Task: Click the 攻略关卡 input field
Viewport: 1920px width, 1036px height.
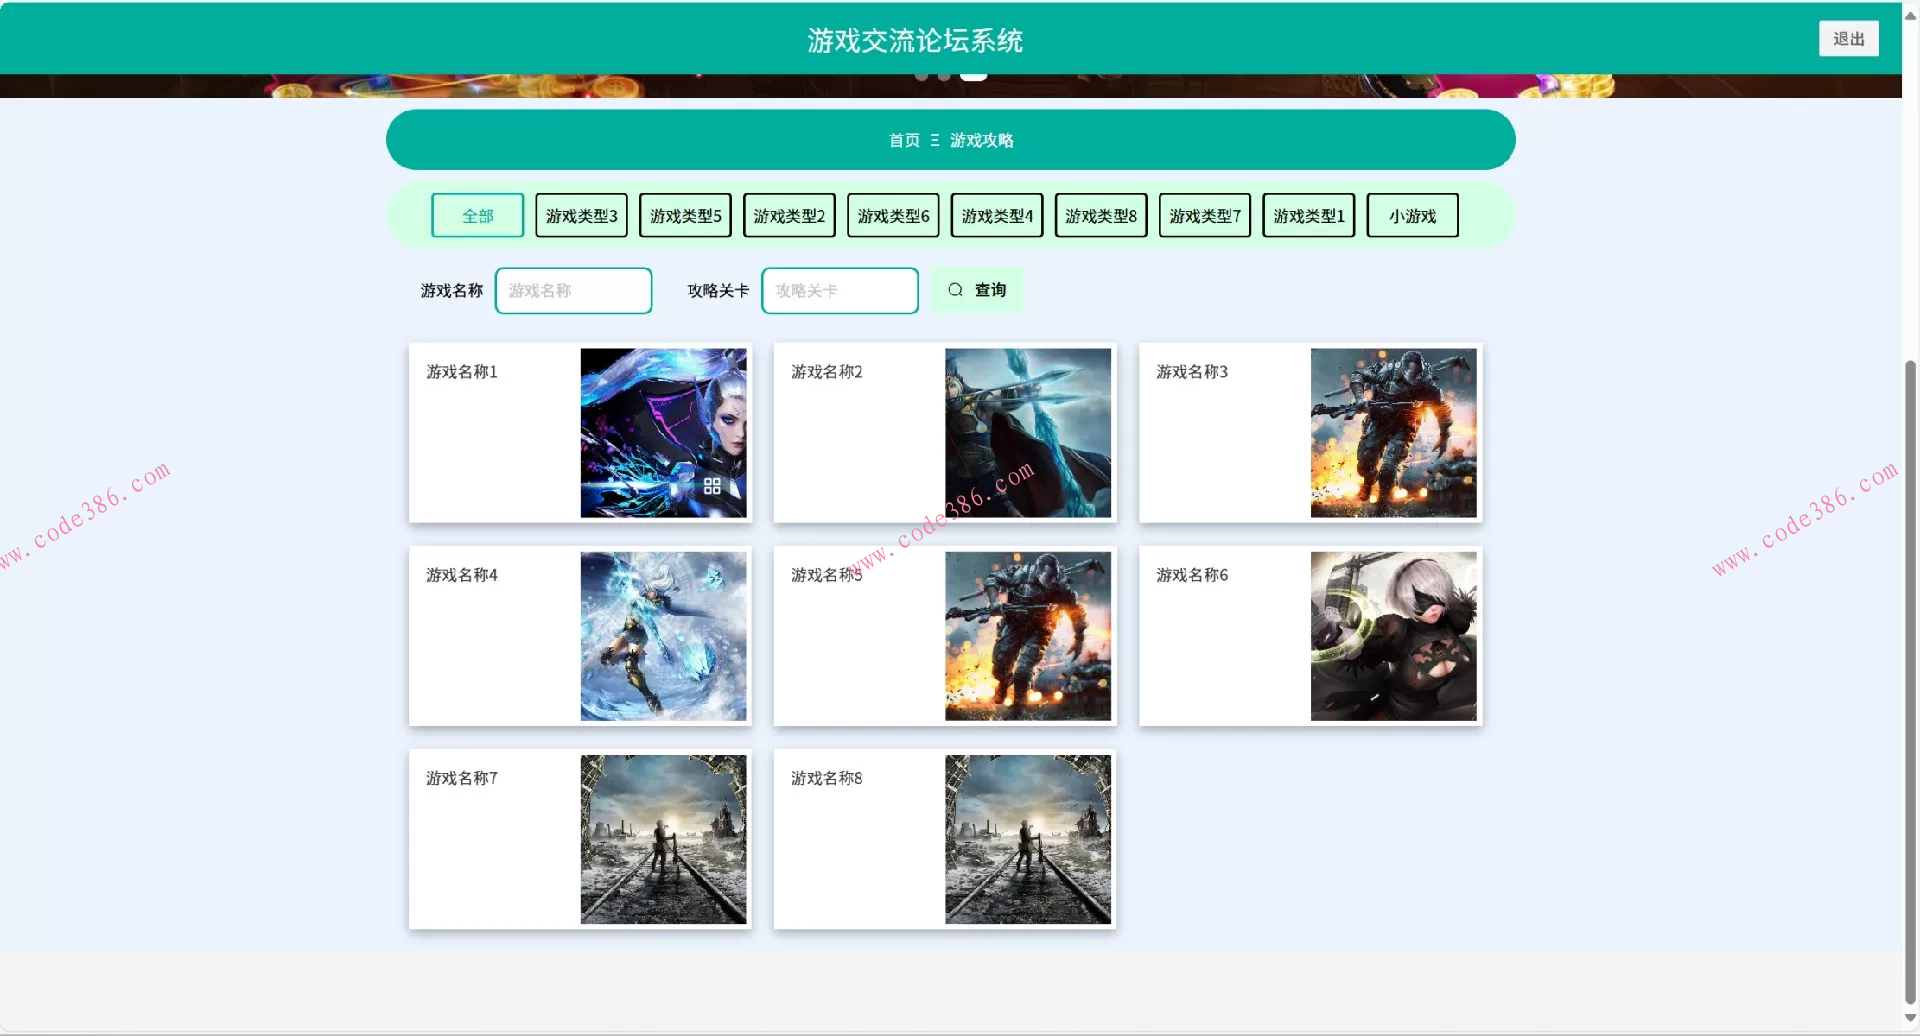Action: click(839, 290)
